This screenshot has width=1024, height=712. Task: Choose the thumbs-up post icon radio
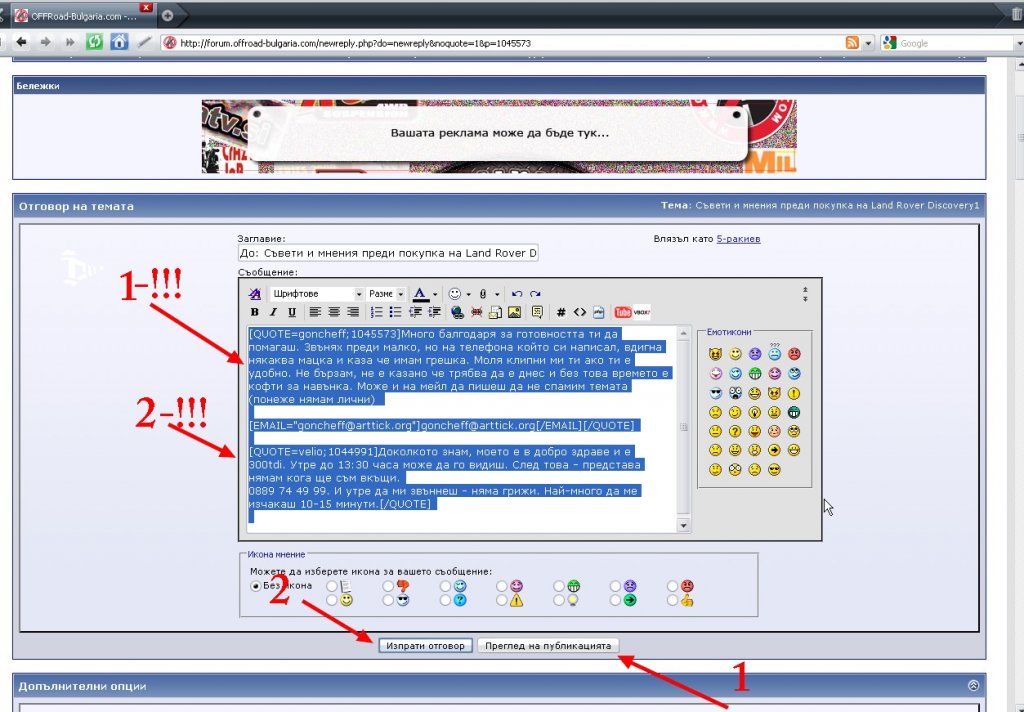pyautogui.click(x=672, y=600)
